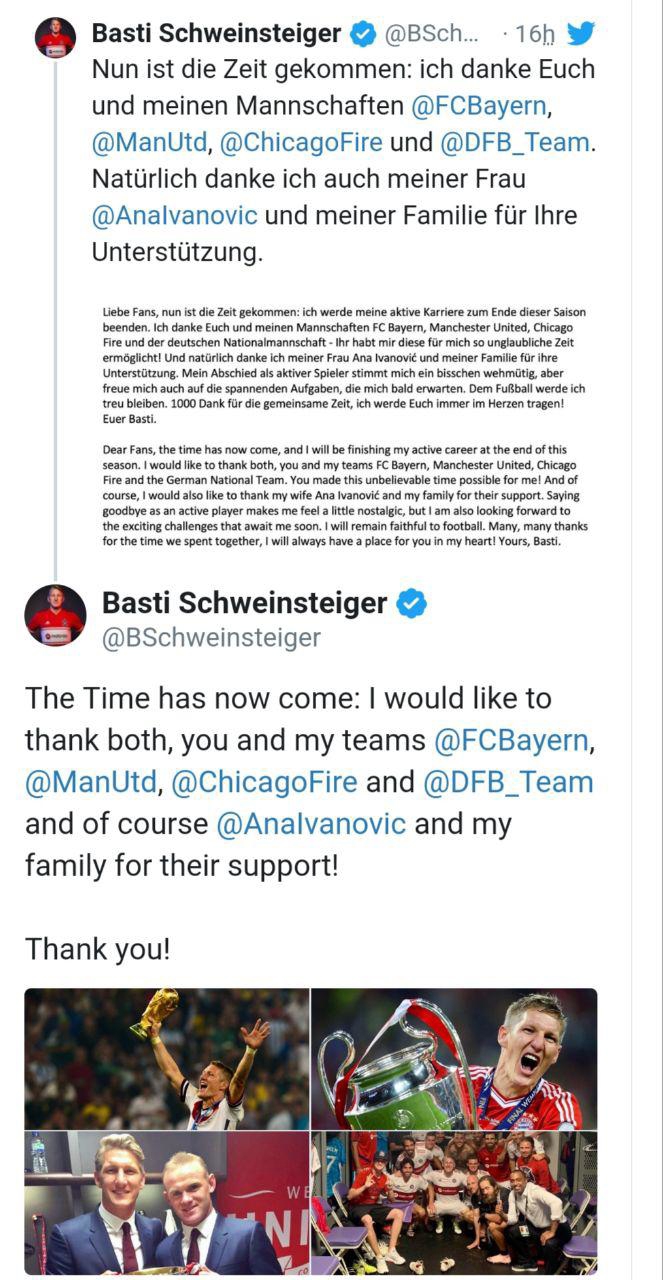
Task: Open @DFB_Team mention in the English tweet
Action: click(508, 782)
